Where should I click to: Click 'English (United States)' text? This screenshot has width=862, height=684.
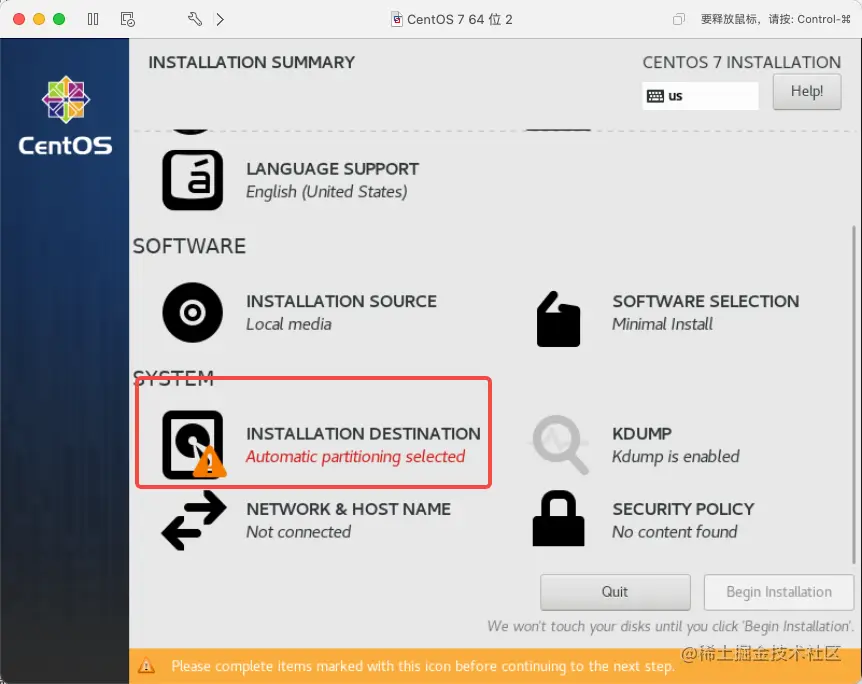pos(327,191)
